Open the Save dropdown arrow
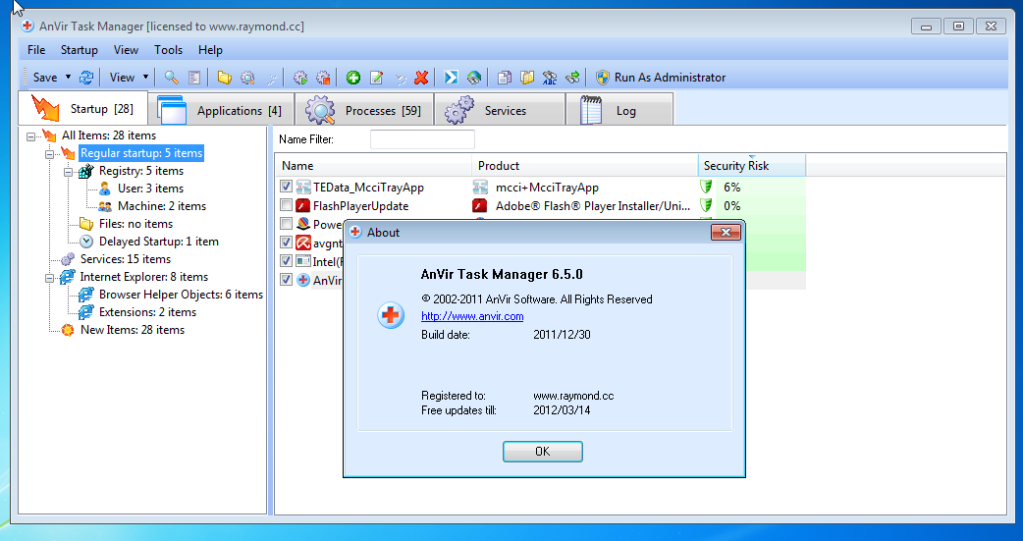 [x=68, y=78]
